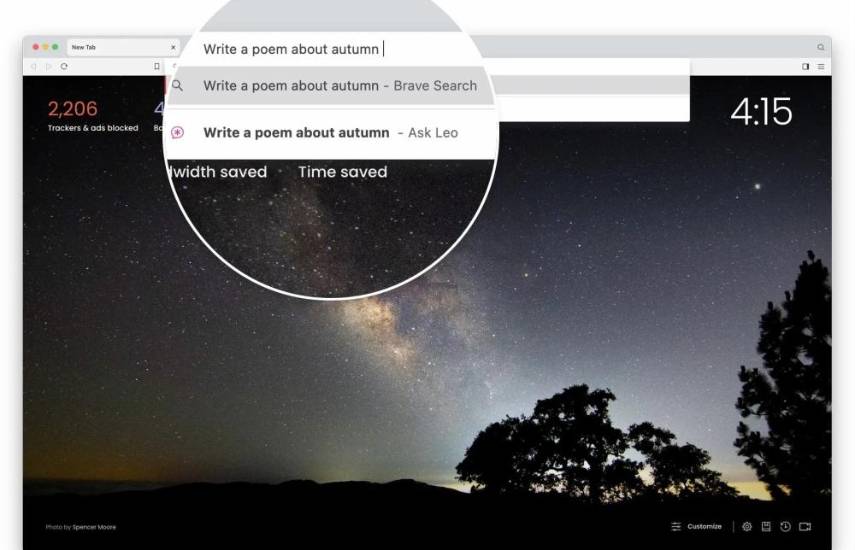Toggle the sidebar panel icon

coord(805,67)
